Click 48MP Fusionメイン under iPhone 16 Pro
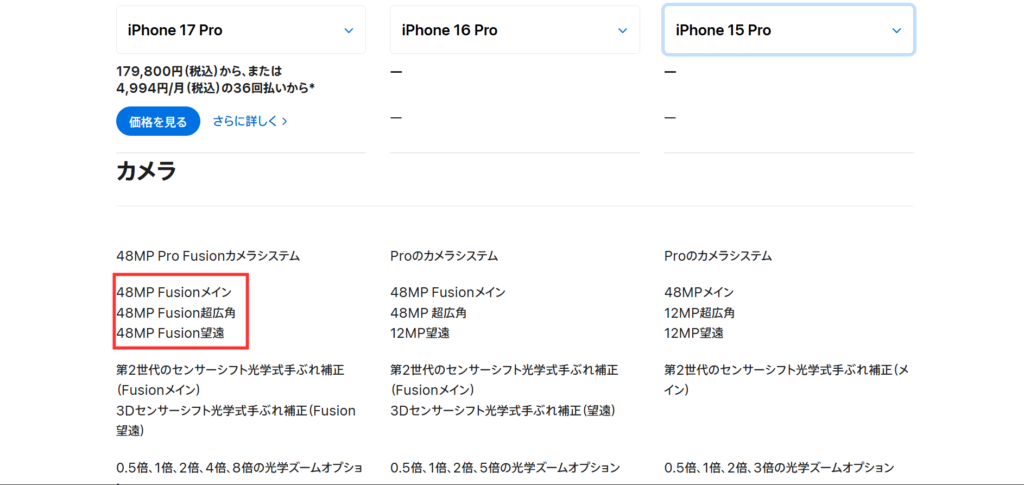Screen dimensions: 1024x485 click(x=447, y=292)
